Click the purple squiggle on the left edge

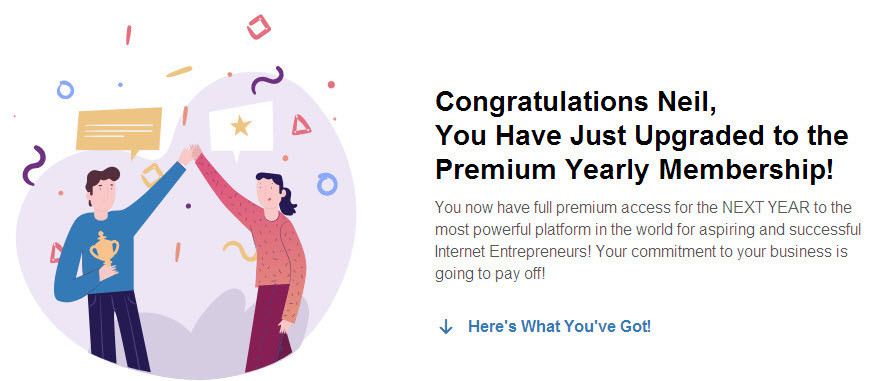coord(34,165)
